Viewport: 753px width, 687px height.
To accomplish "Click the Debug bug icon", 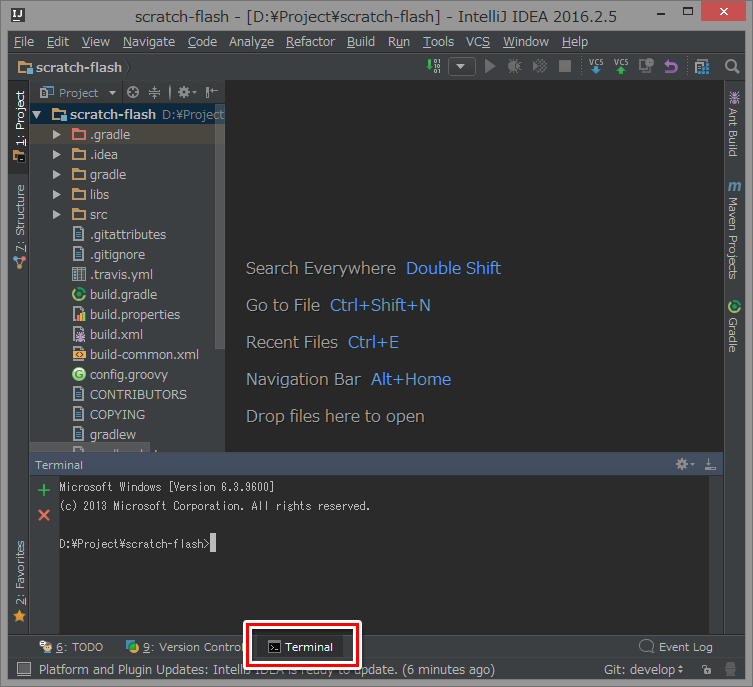I will click(515, 66).
